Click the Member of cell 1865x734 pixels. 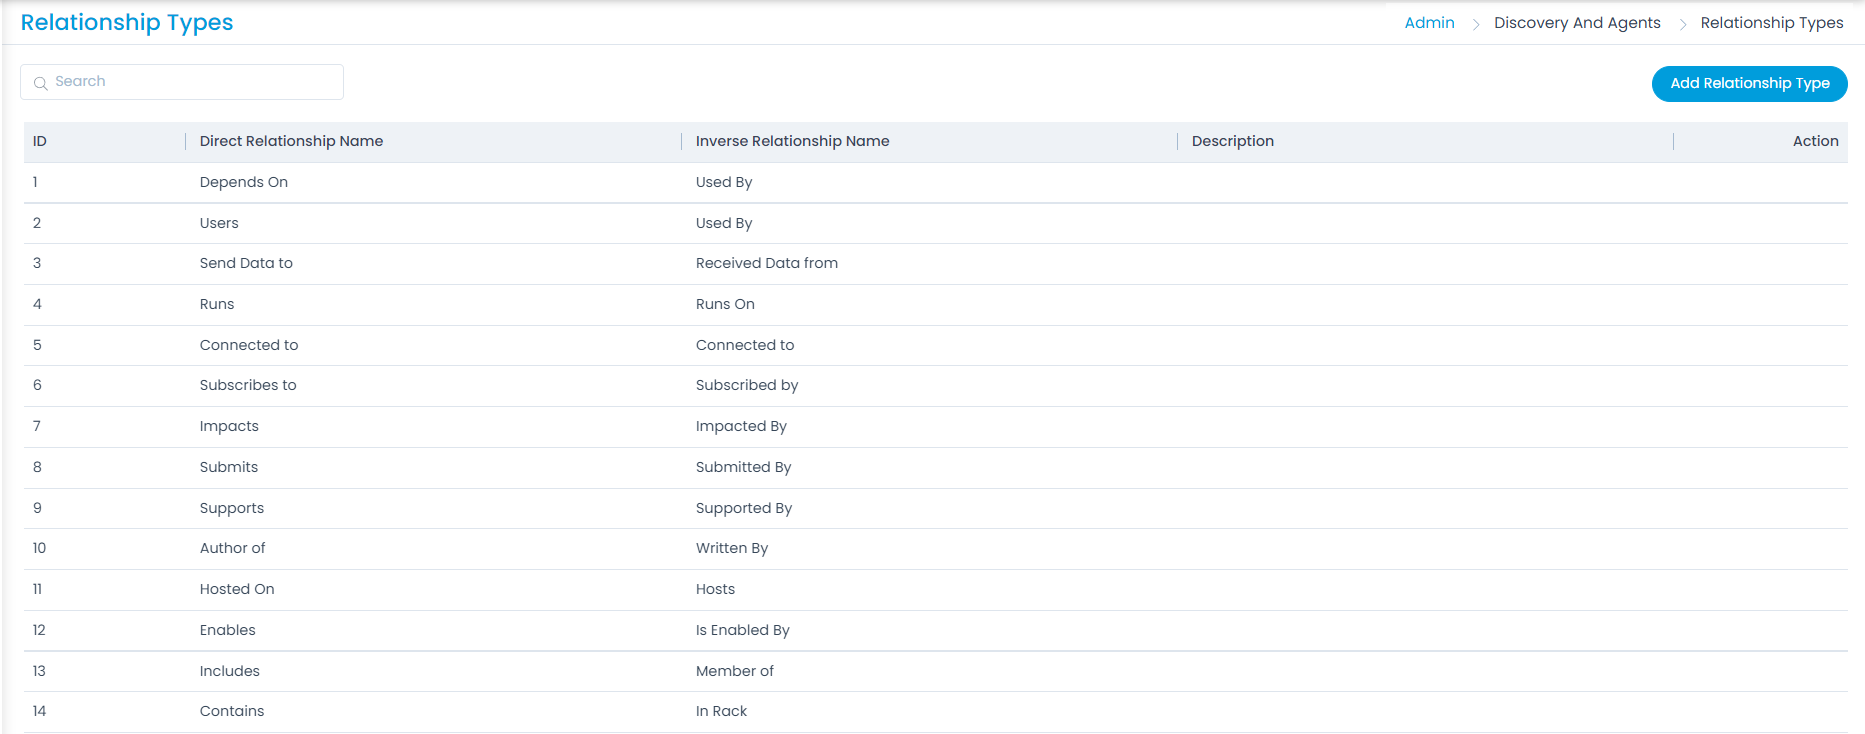pos(735,671)
